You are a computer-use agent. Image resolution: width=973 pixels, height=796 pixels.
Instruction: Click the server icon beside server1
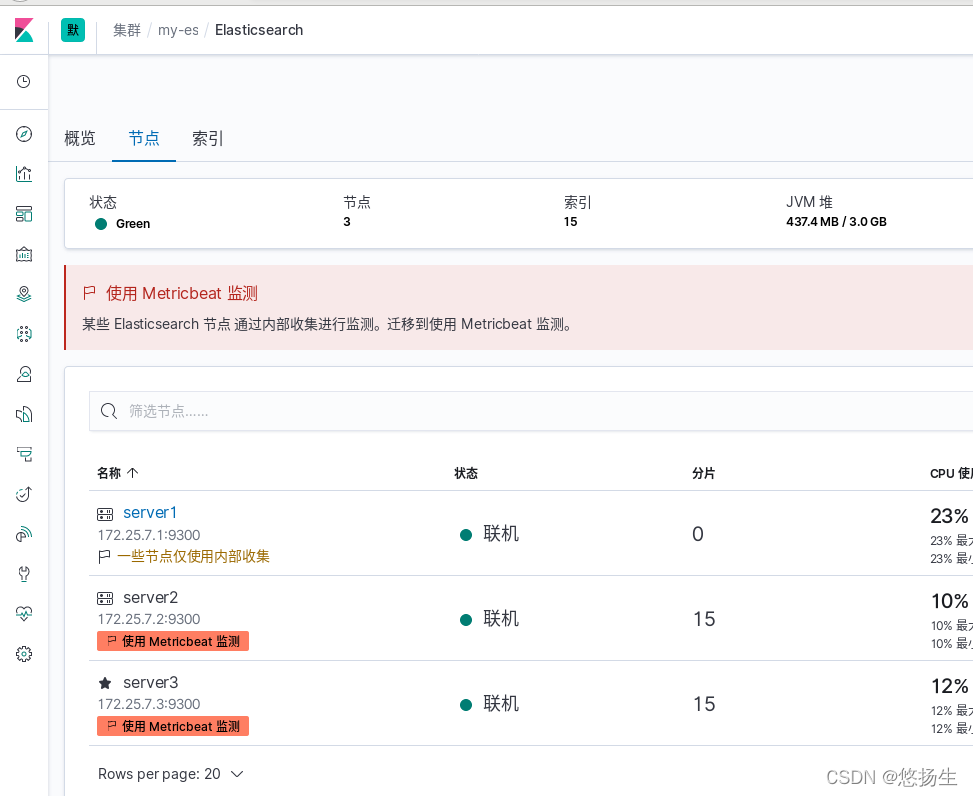coord(105,514)
